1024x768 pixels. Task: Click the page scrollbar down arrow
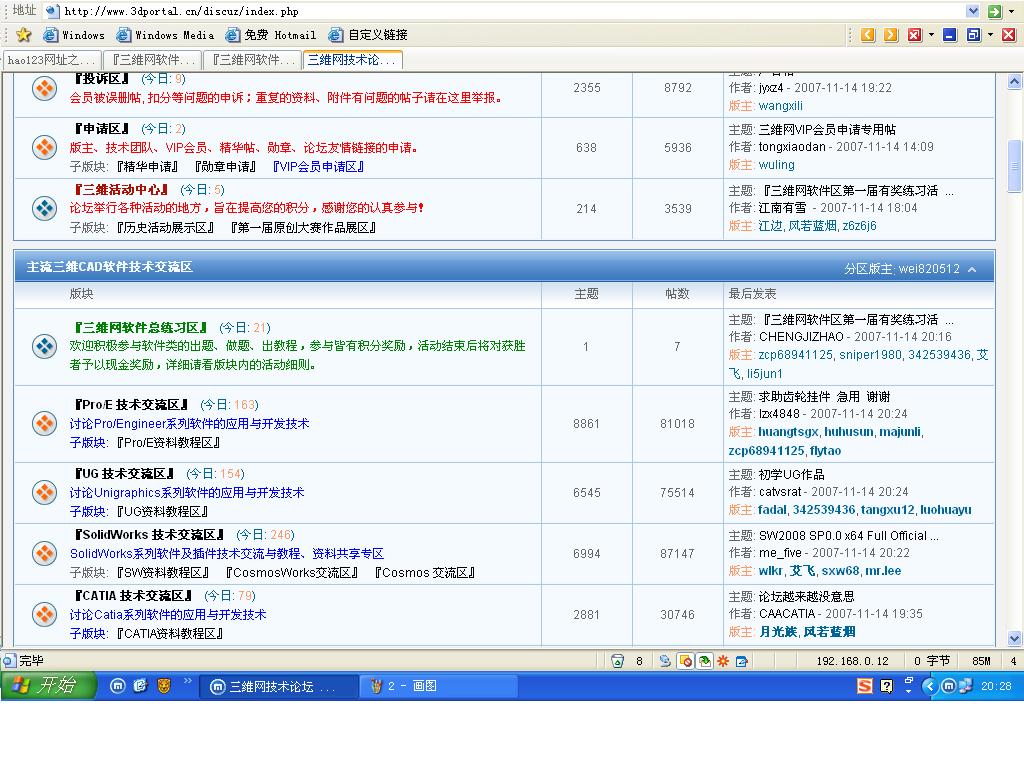pyautogui.click(x=1014, y=638)
